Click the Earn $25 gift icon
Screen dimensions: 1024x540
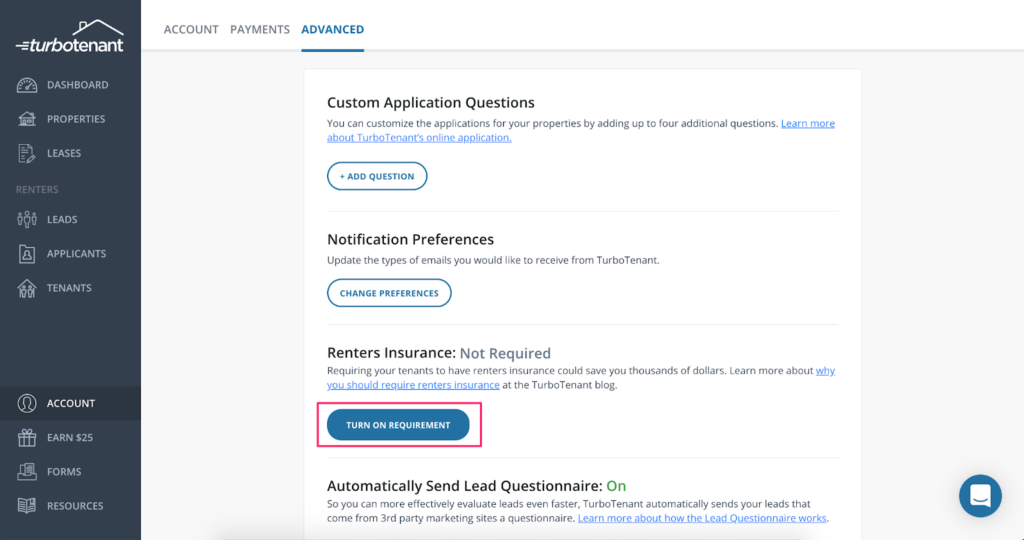(27, 437)
